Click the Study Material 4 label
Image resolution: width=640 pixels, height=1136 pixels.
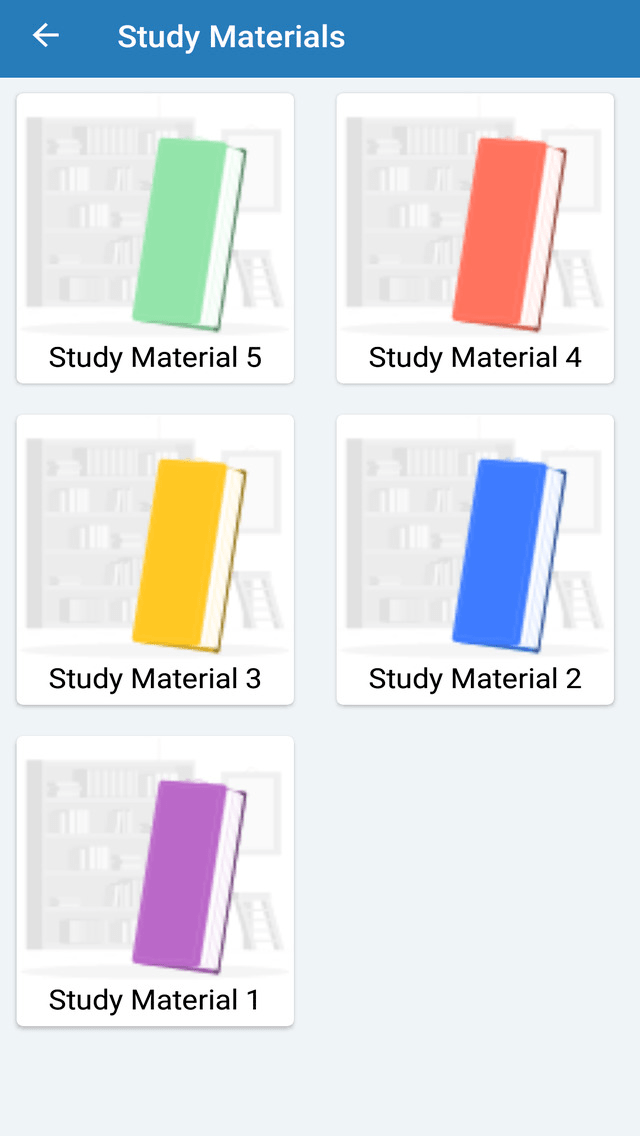[x=475, y=357]
